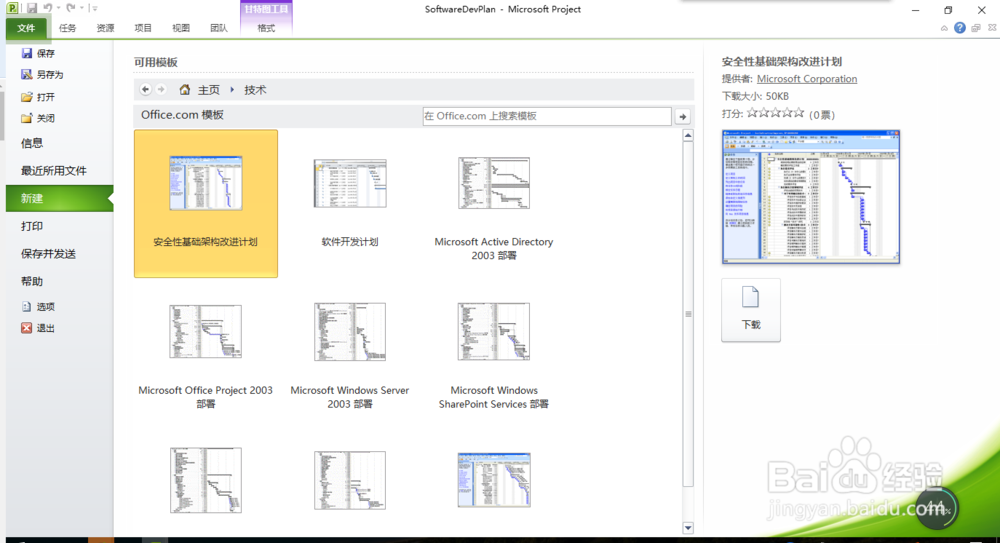Open the 信息 page
The width and height of the screenshot is (1000, 543).
(32, 143)
